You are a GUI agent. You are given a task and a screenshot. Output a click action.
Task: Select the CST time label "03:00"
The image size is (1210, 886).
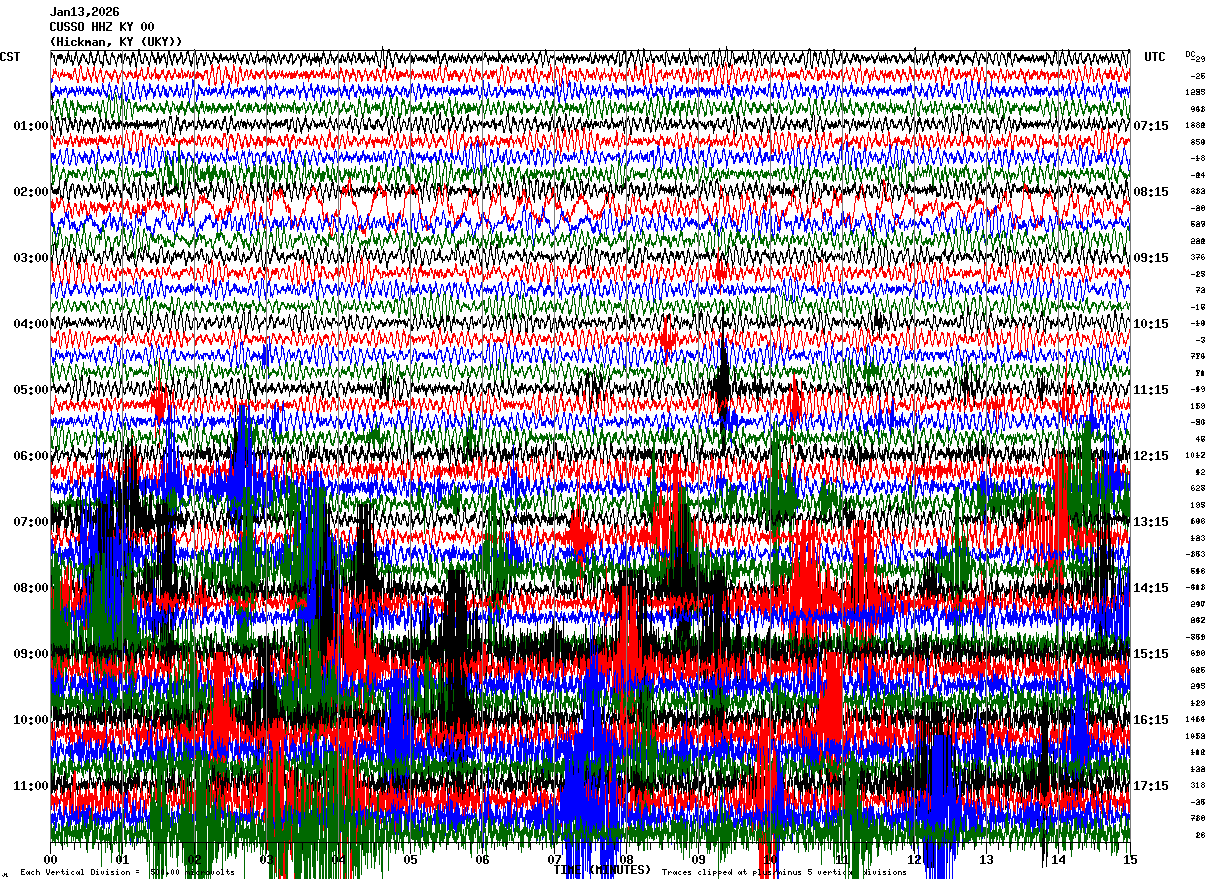coord(31,258)
